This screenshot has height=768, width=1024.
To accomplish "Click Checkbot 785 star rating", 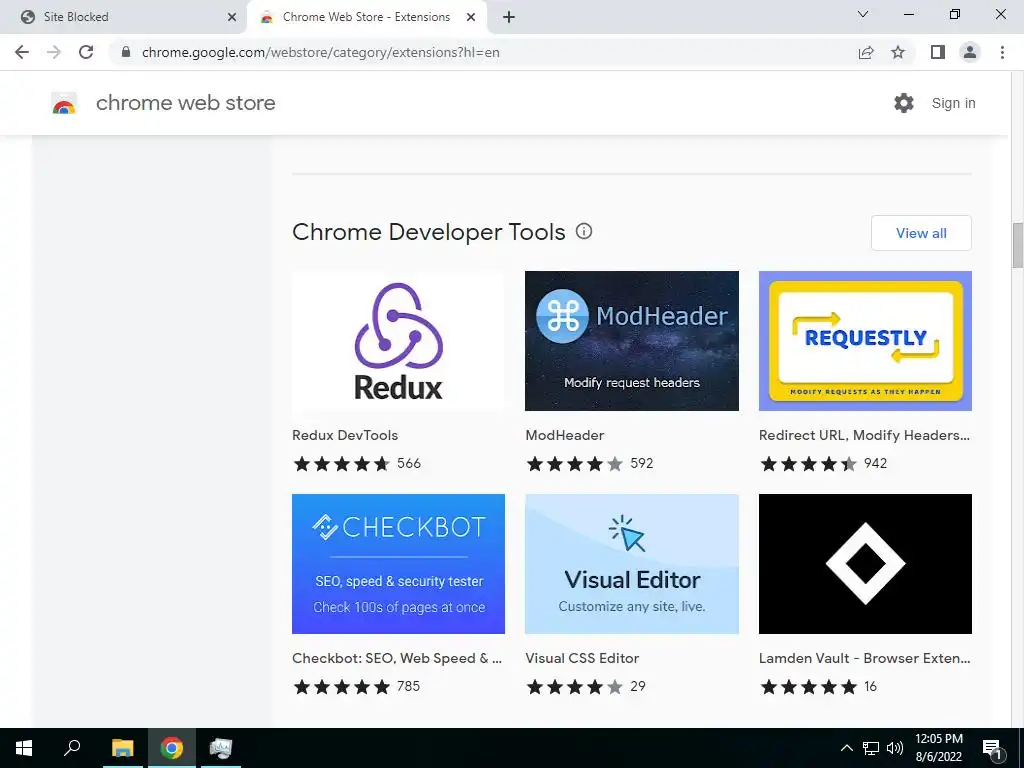I will click(357, 686).
